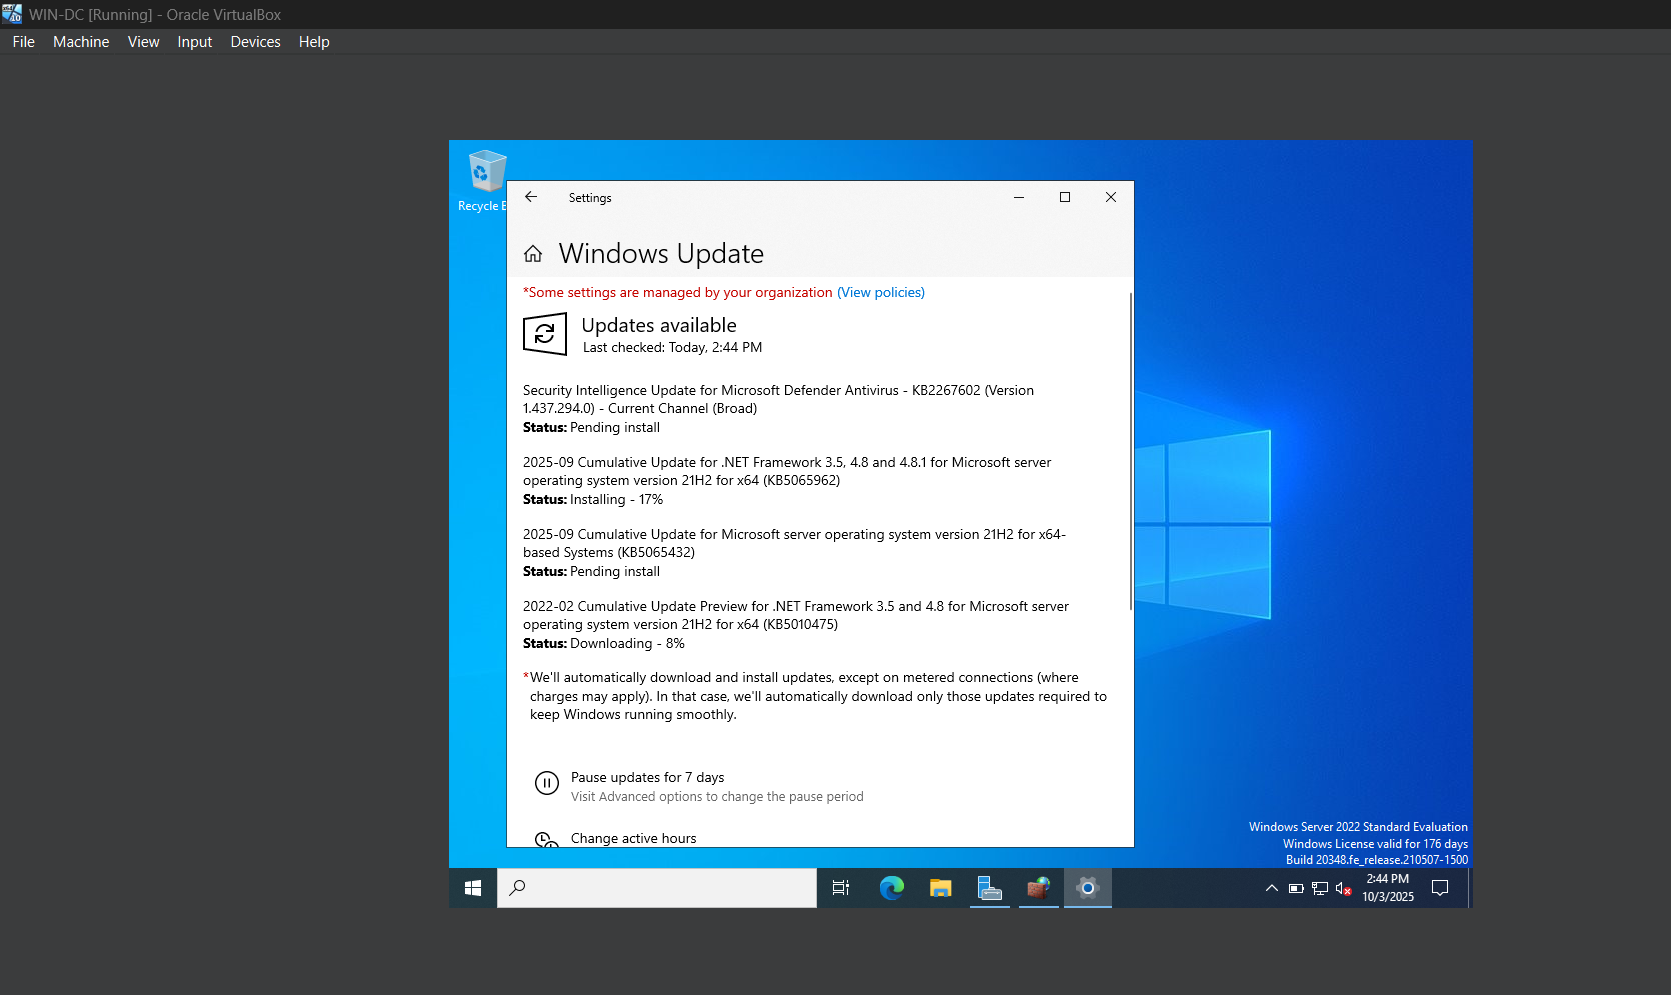Click 'Status: Downloading - 8%' text
Viewport: 1671px width, 995px height.
pyautogui.click(x=604, y=643)
